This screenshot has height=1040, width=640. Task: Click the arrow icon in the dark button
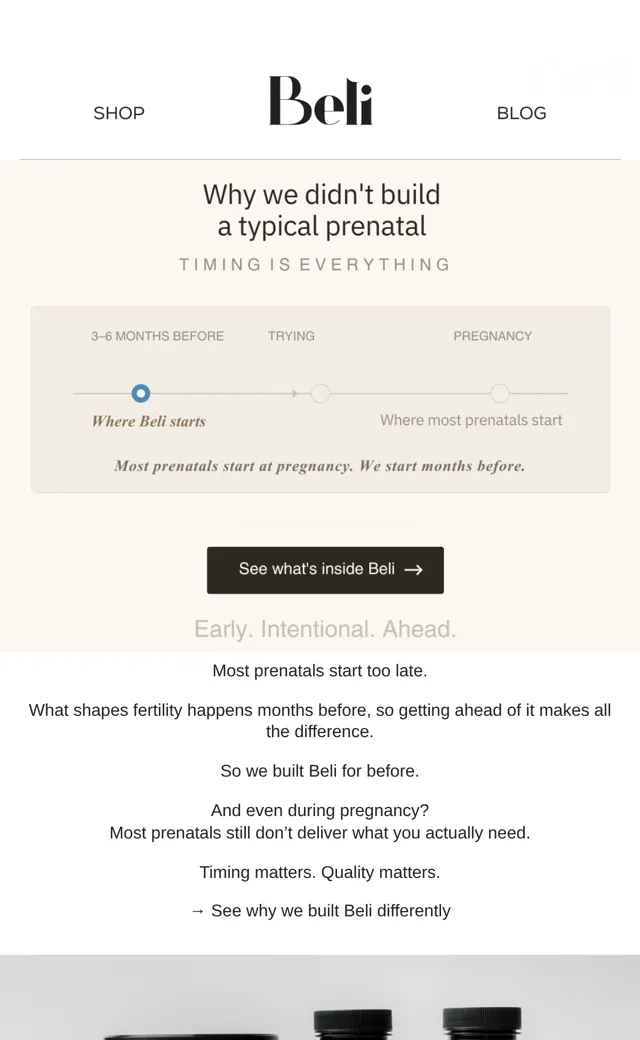point(413,570)
